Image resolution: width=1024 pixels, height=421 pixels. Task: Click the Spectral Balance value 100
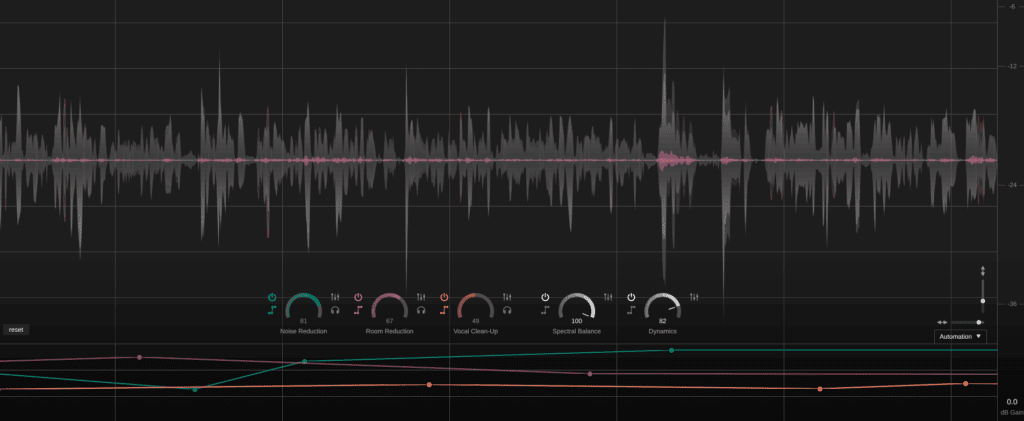577,321
